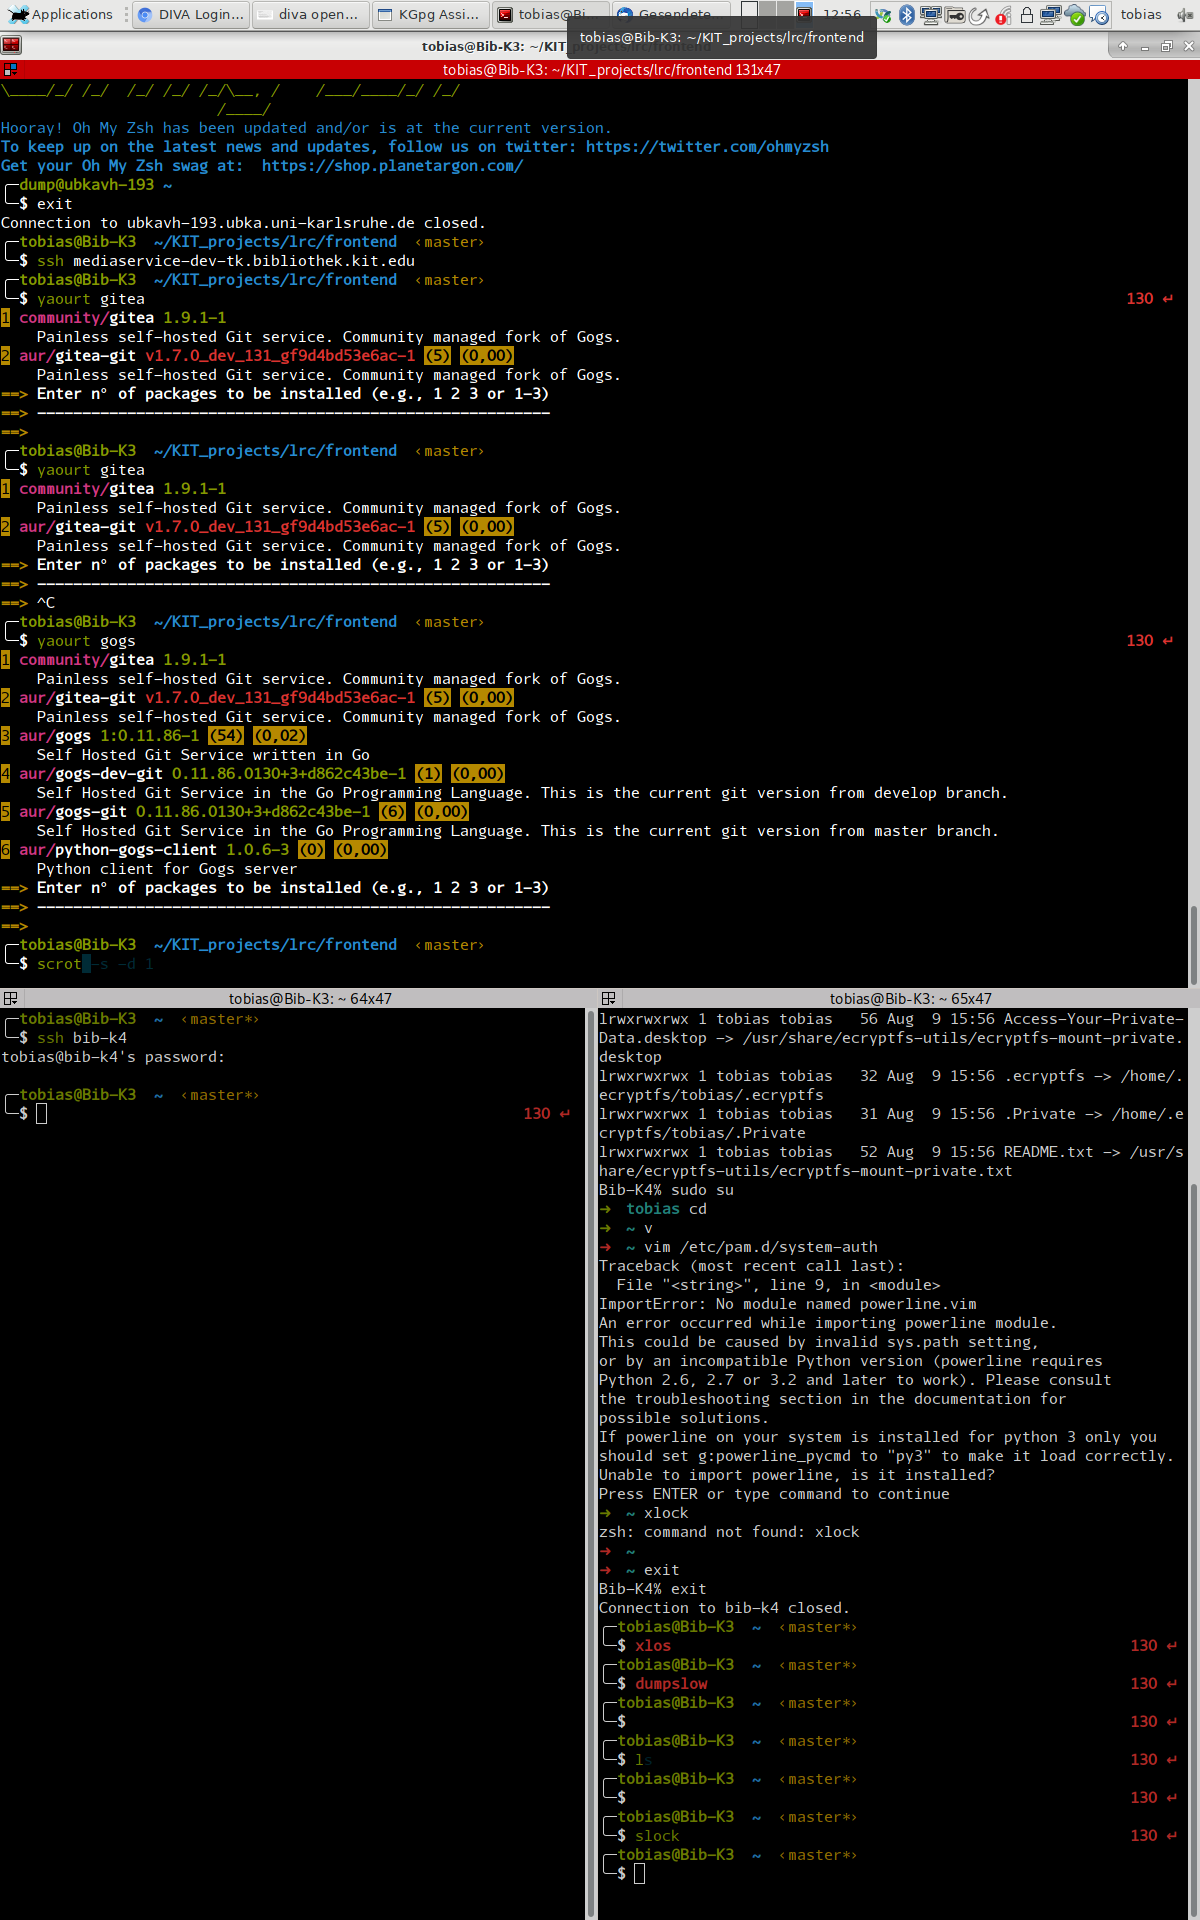Open the Bluetooth tray icon

(907, 15)
